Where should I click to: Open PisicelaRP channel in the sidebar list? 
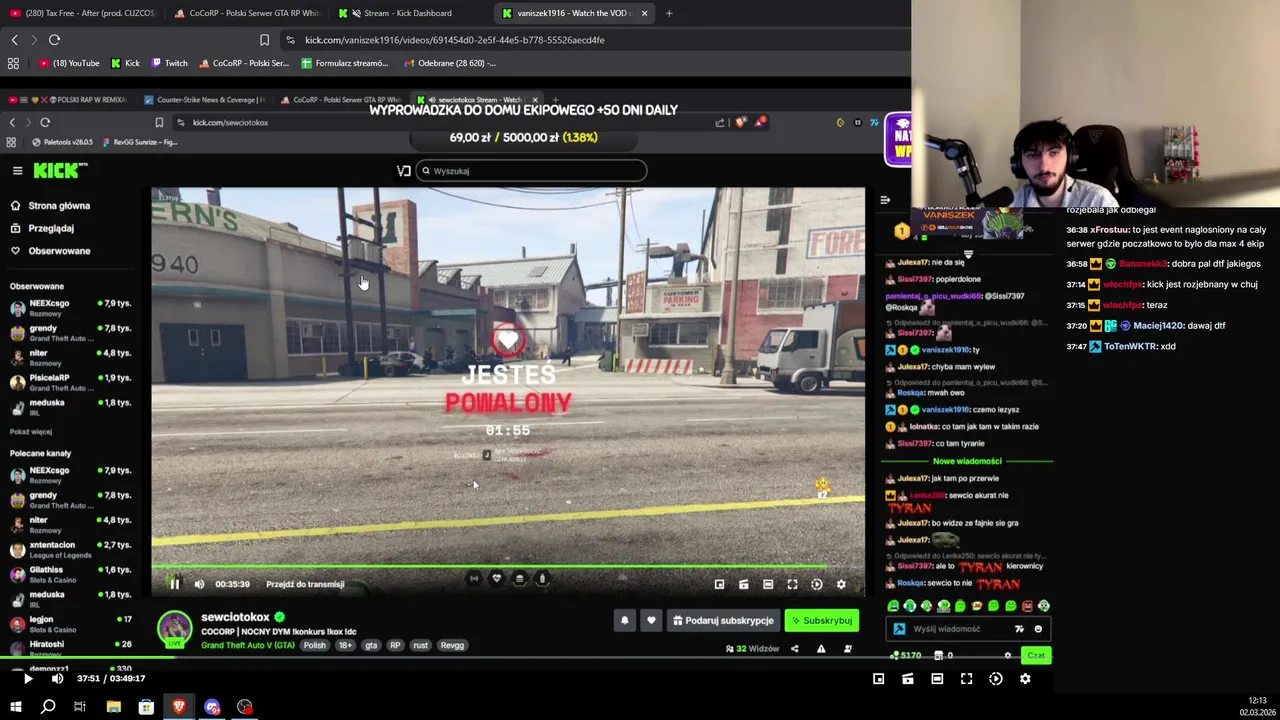tap(70, 382)
